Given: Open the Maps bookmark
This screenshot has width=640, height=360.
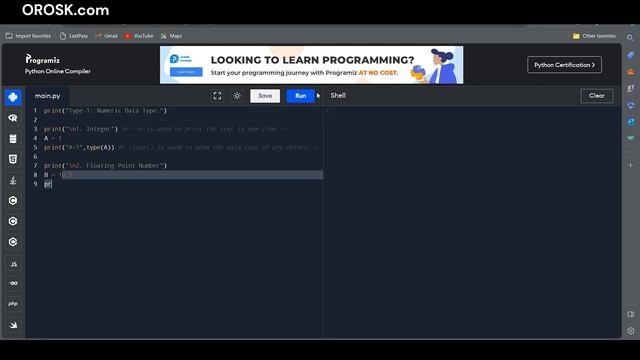Looking at the screenshot, I should (171, 36).
